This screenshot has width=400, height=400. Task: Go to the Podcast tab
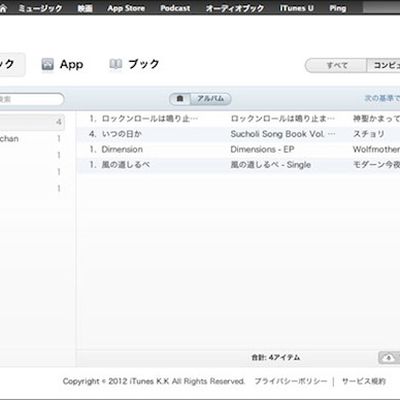[175, 8]
